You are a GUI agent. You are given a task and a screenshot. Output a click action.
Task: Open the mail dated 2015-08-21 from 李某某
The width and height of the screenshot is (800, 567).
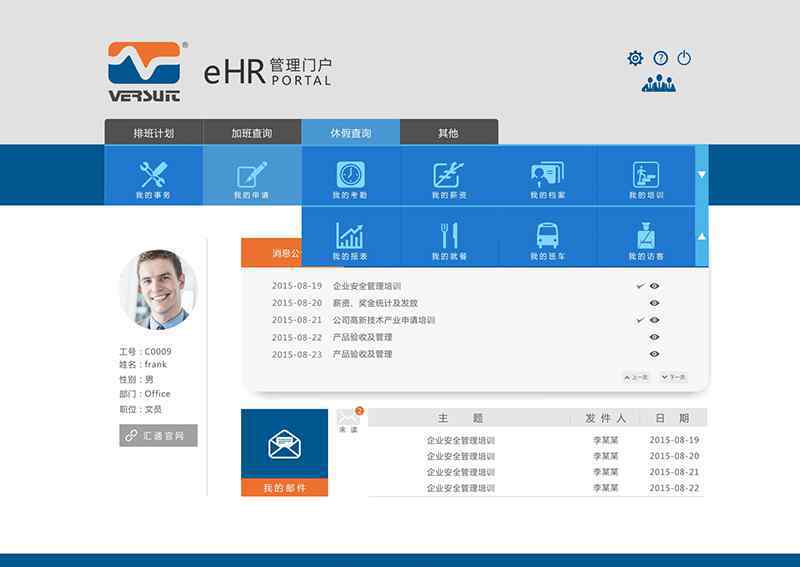pos(537,472)
